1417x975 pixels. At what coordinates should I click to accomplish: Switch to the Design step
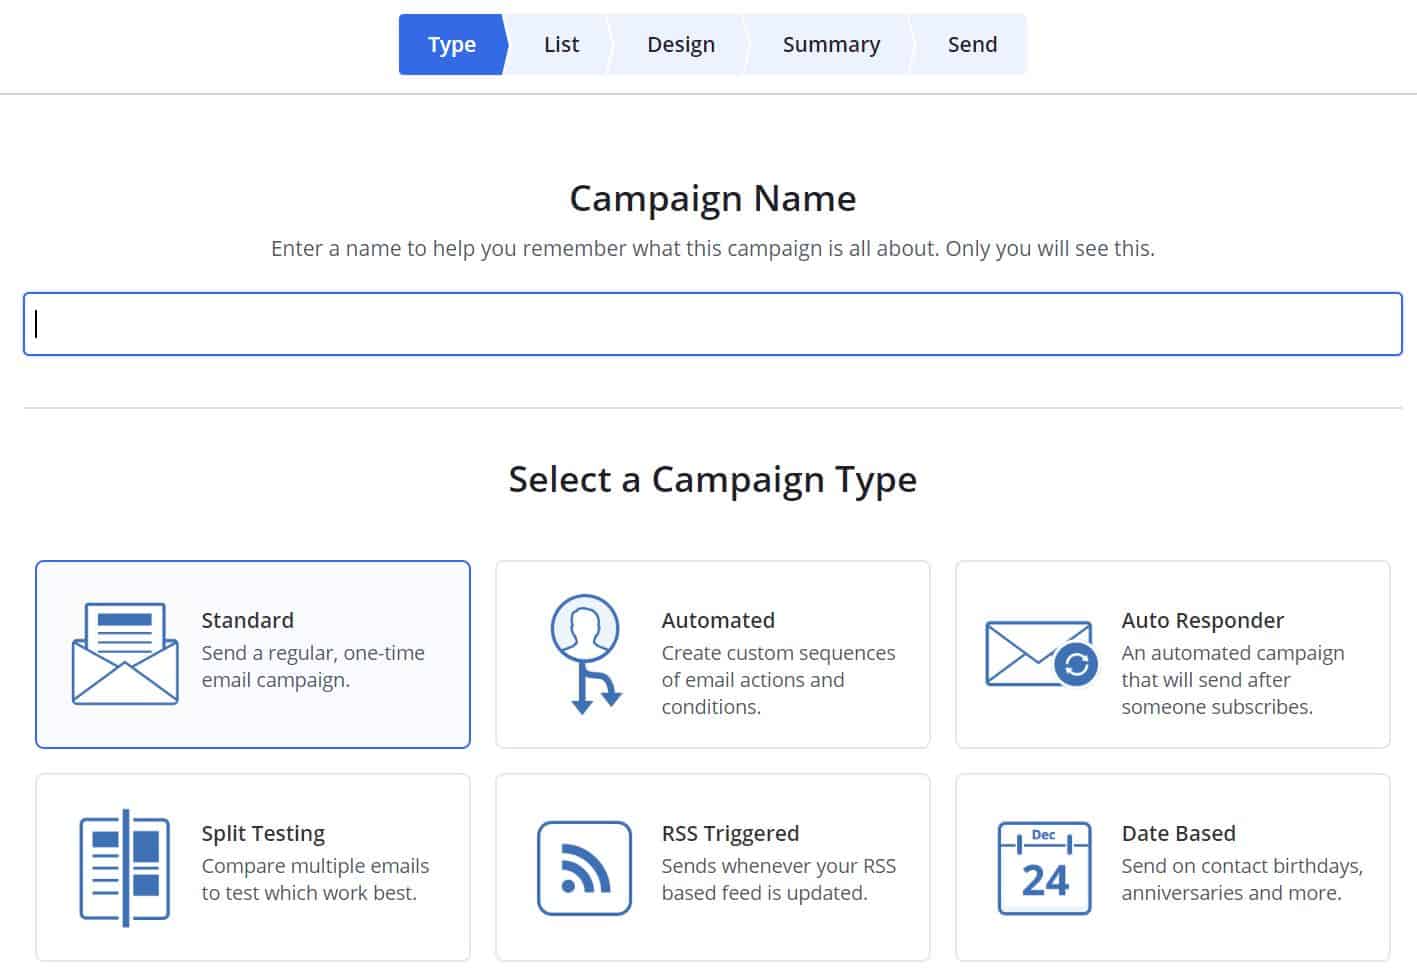click(x=680, y=45)
